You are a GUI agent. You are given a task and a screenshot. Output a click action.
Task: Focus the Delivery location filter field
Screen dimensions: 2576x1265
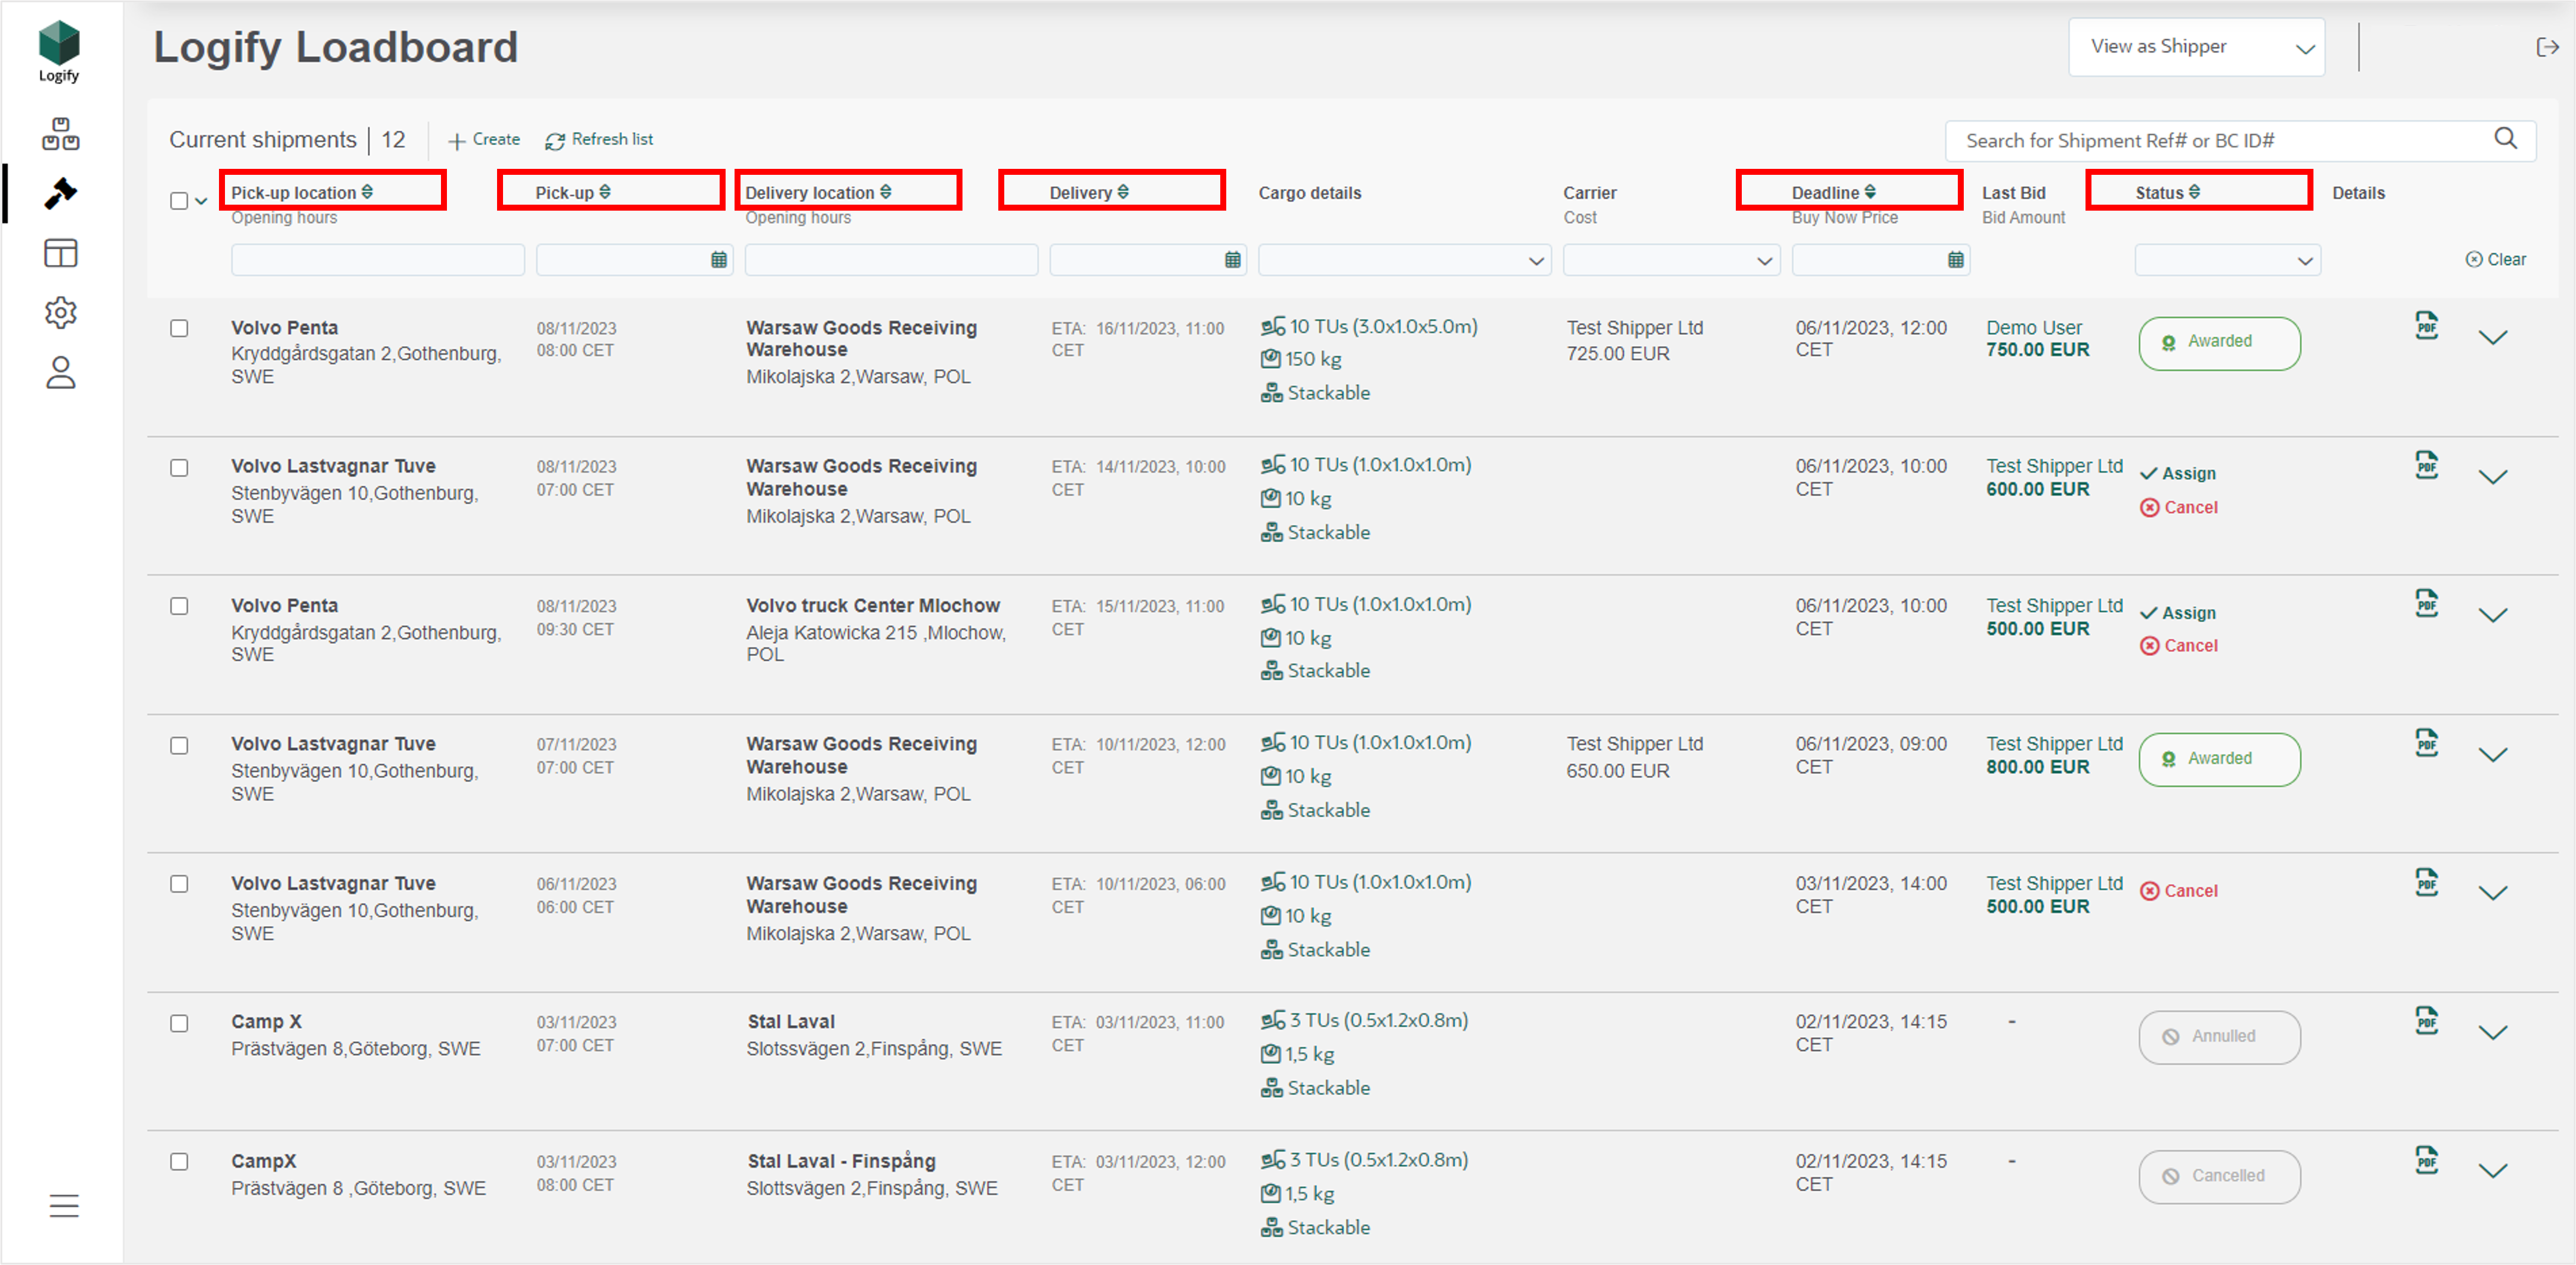[891, 260]
